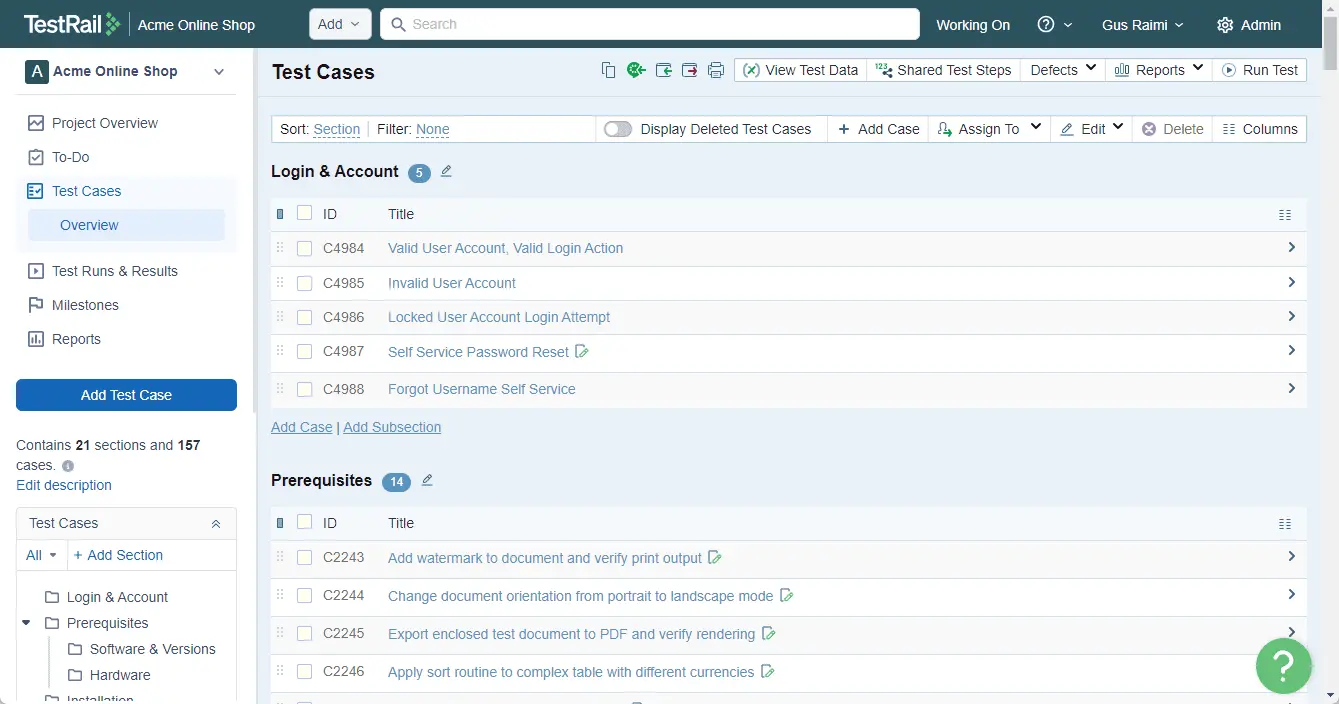Edit Login & Account section pencil icon
The width and height of the screenshot is (1339, 704).
(446, 171)
